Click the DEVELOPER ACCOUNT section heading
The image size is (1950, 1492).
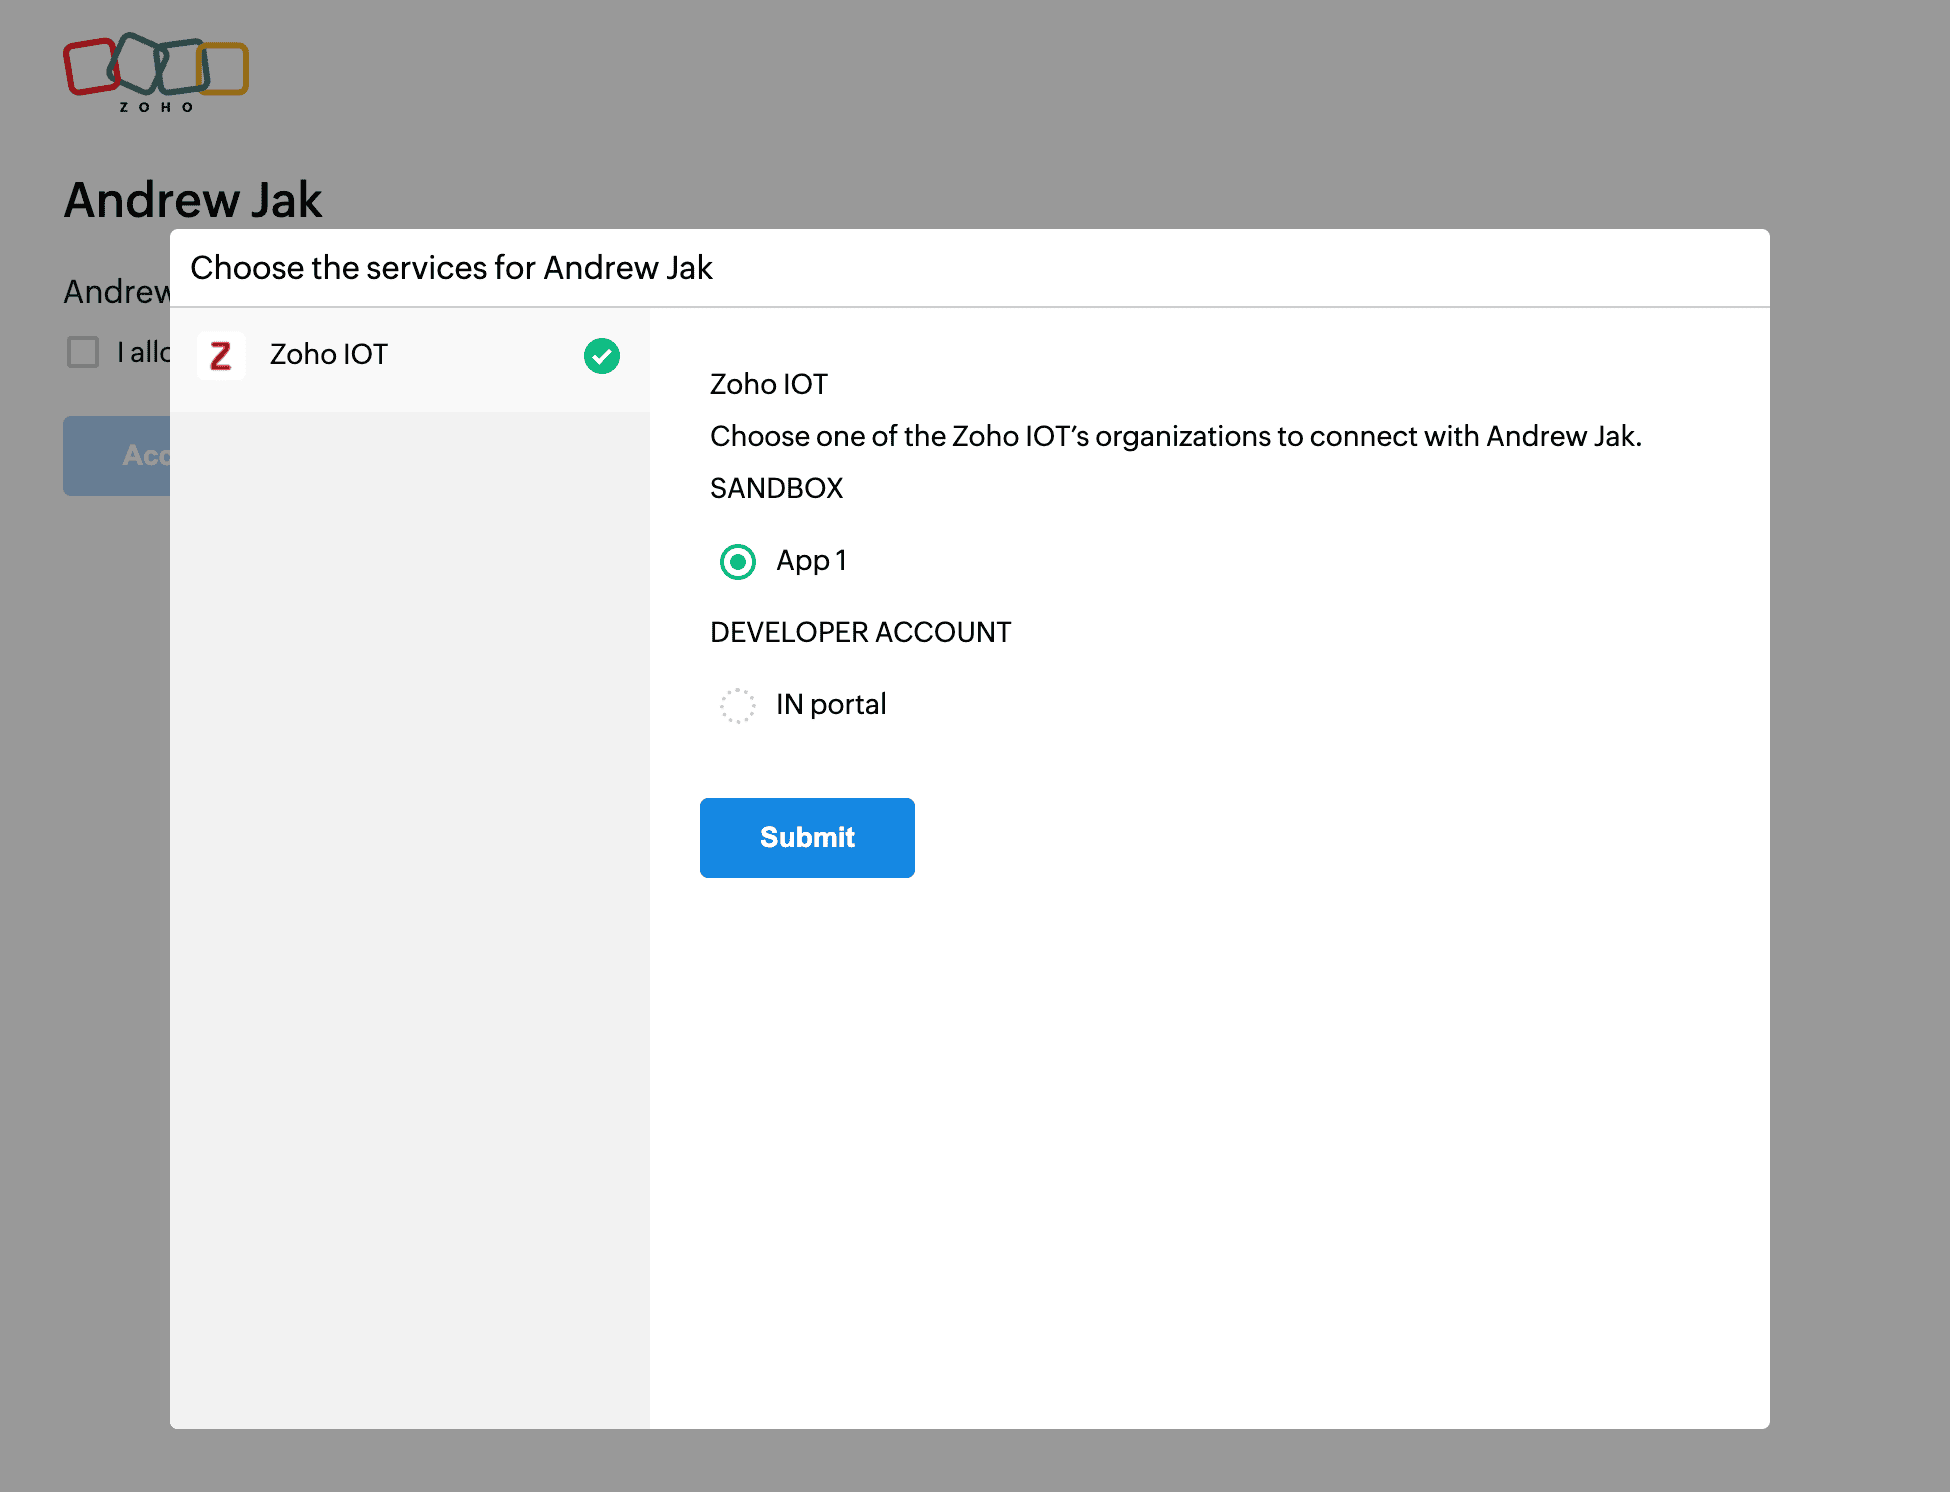coord(860,633)
